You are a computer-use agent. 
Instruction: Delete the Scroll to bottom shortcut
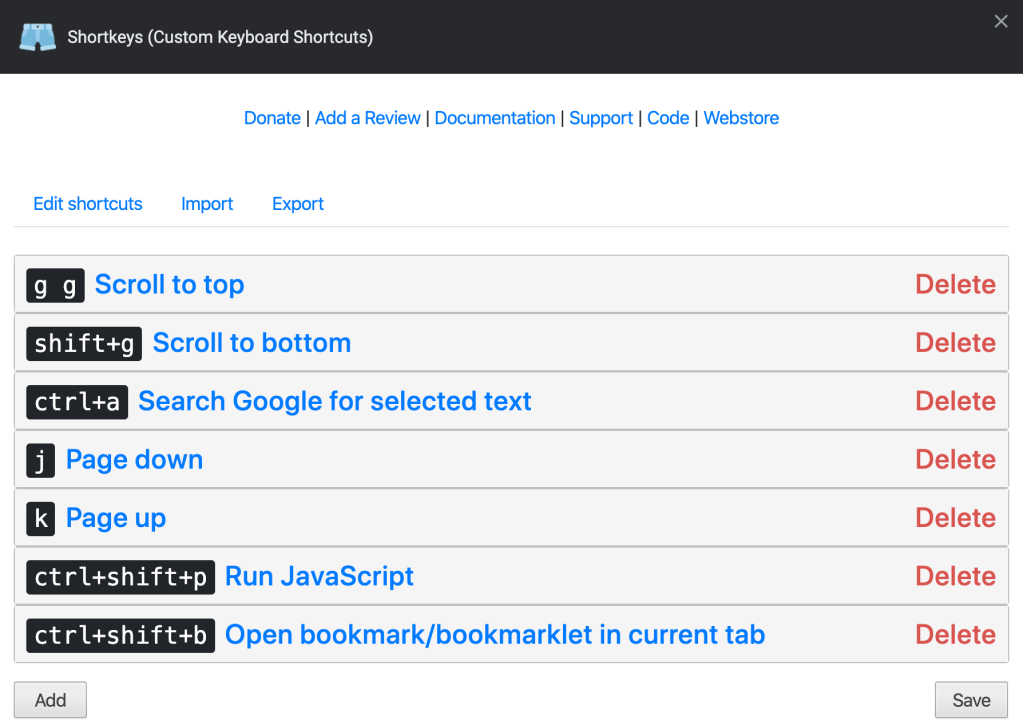[955, 343]
